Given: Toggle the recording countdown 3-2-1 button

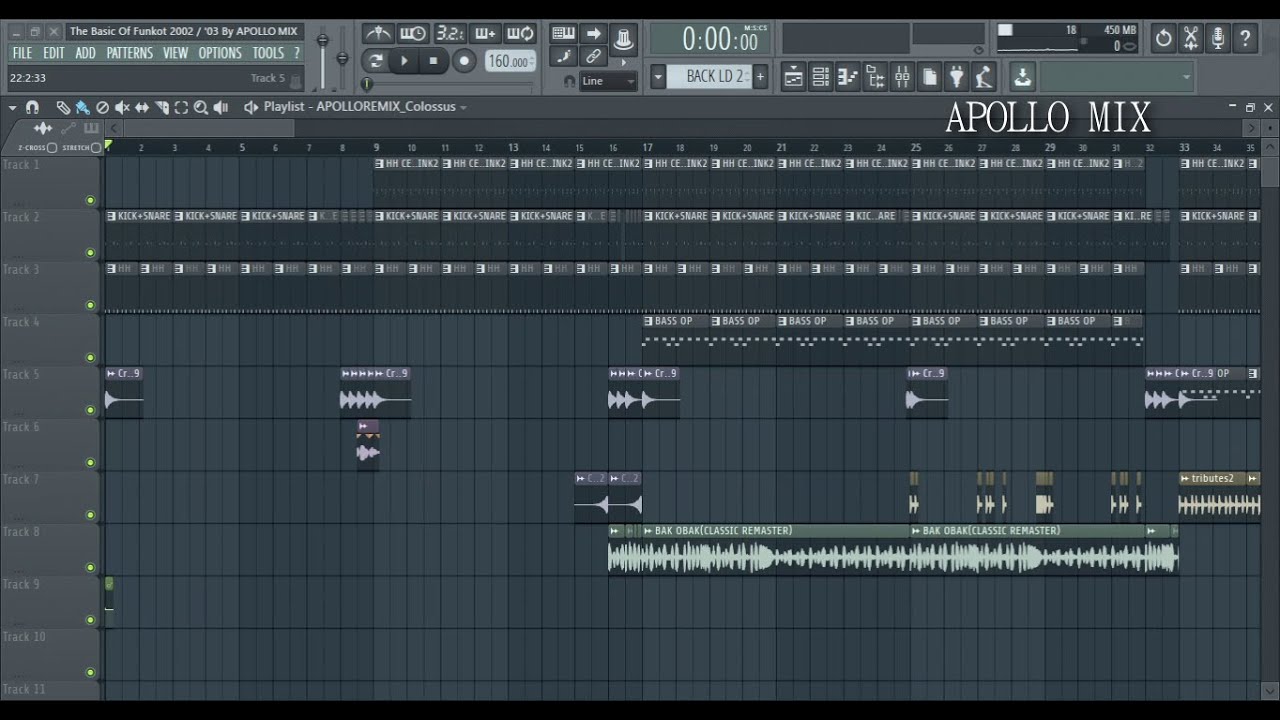Looking at the screenshot, I should pyautogui.click(x=448, y=34).
